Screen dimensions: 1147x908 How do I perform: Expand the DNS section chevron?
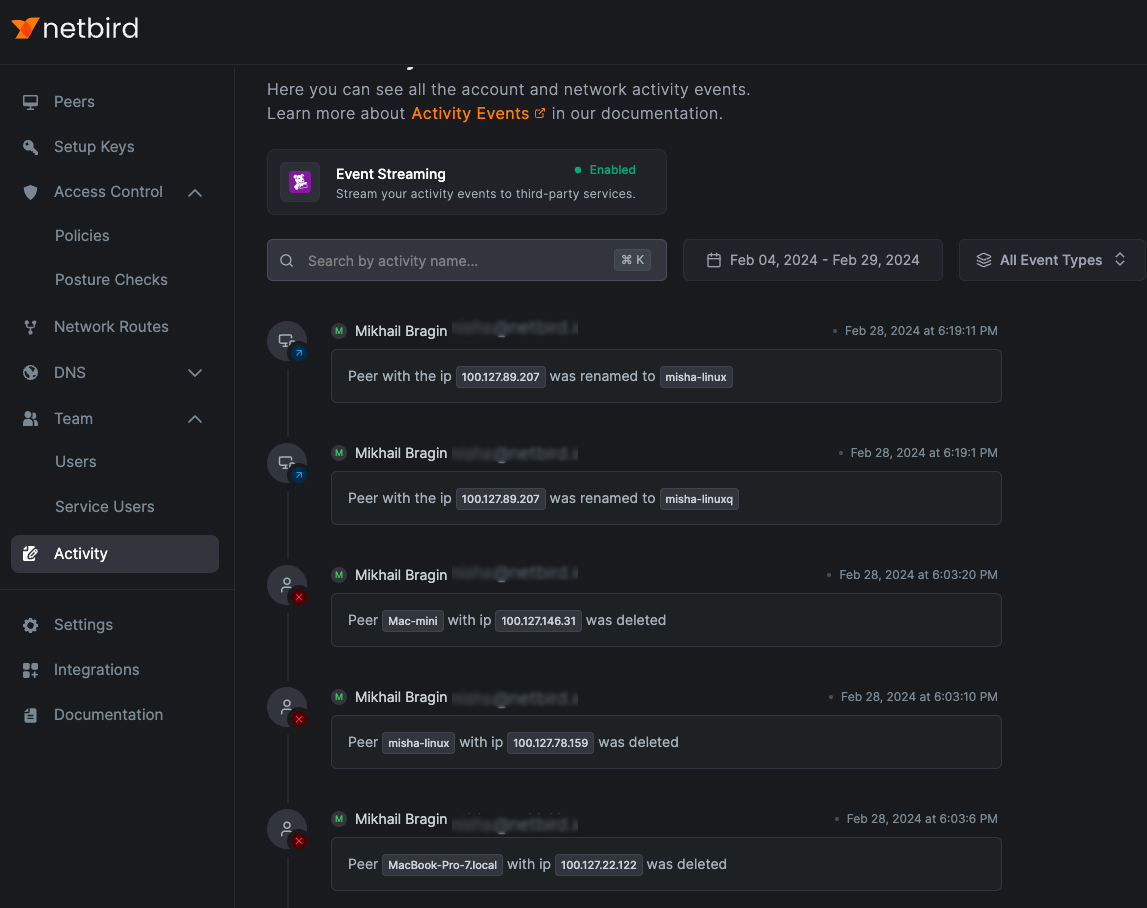click(195, 373)
